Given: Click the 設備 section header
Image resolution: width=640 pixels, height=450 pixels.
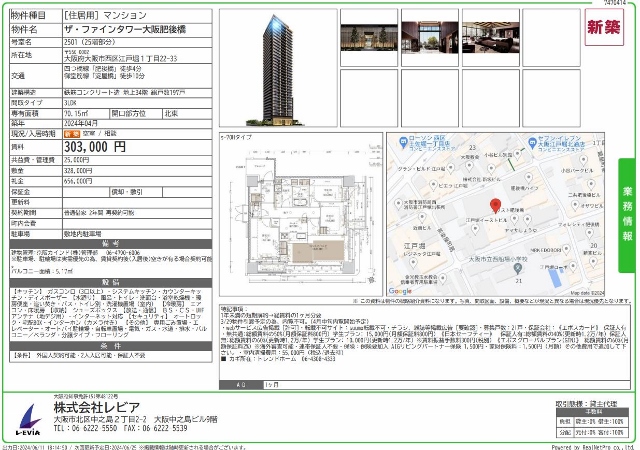Looking at the screenshot, I should click(111, 283).
